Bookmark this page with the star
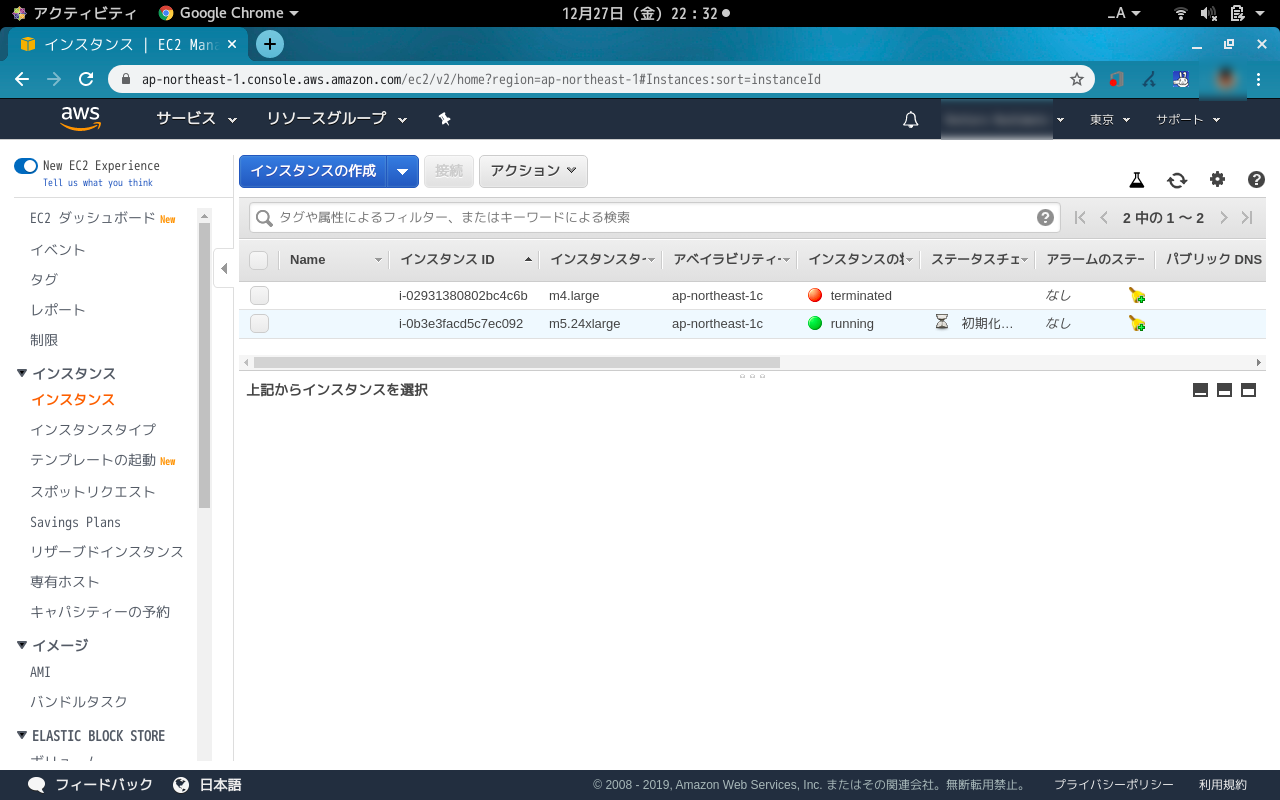This screenshot has width=1280, height=800. tap(1077, 79)
